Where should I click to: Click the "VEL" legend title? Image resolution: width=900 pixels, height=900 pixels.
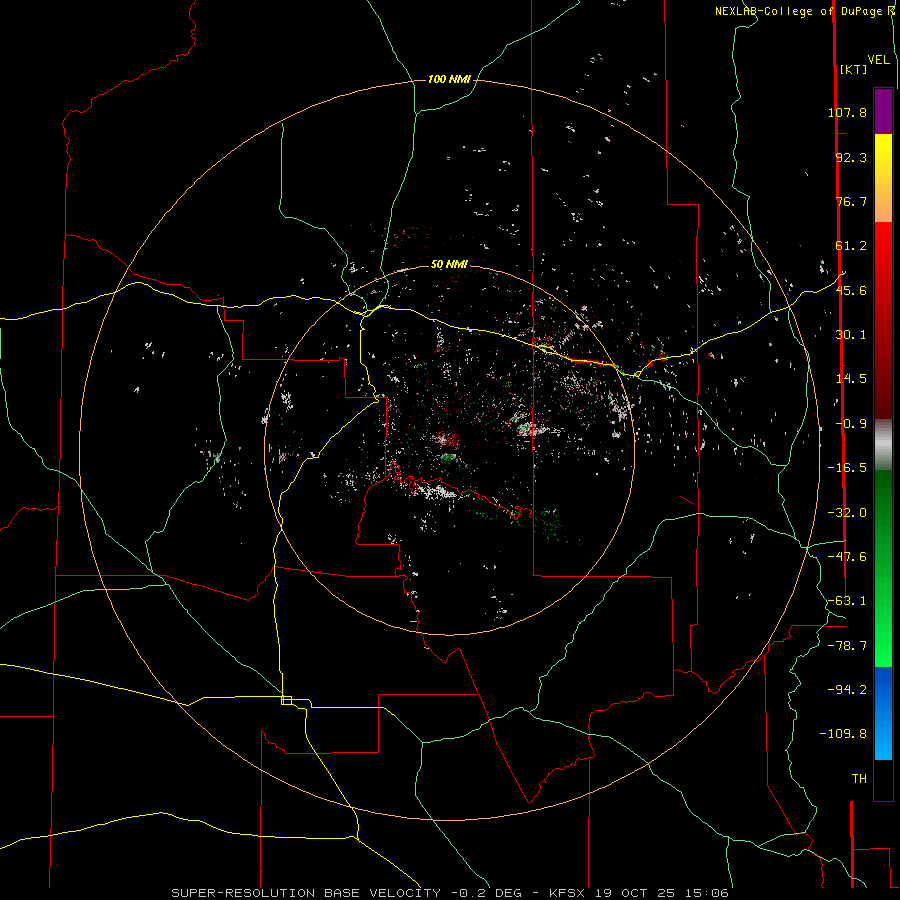[878, 60]
